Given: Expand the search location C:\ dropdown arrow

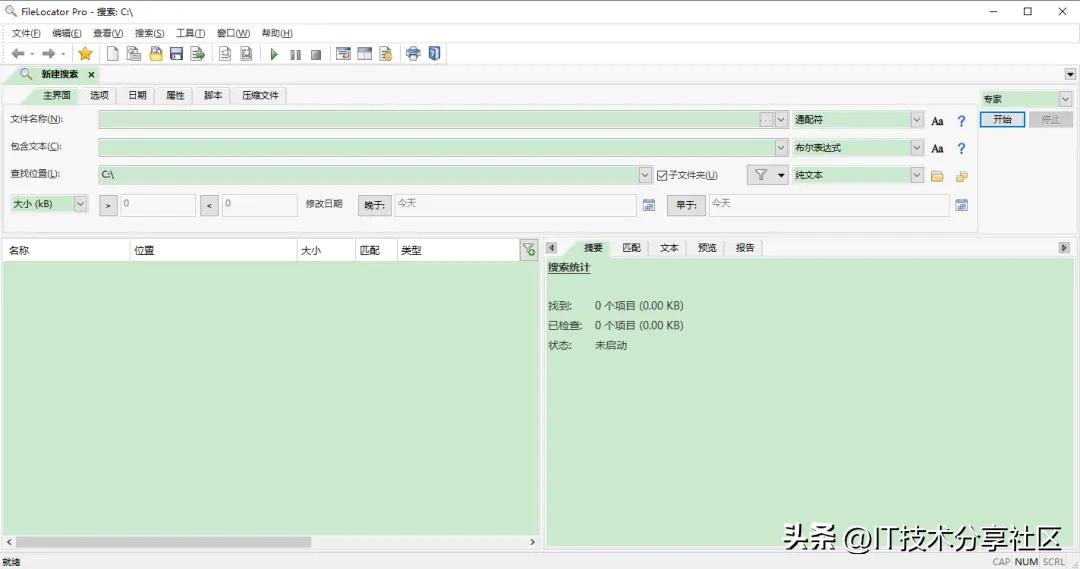Looking at the screenshot, I should (645, 175).
